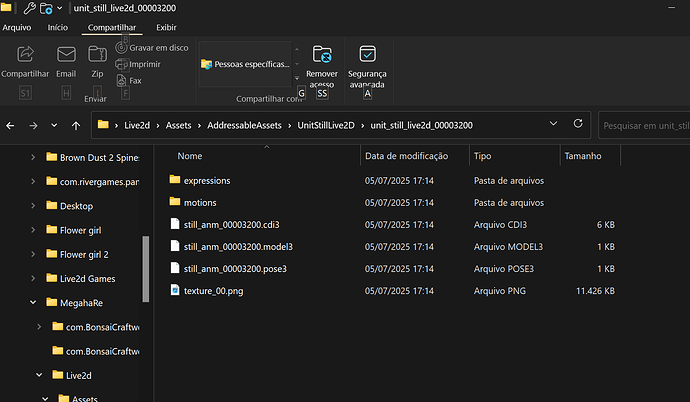
Task: Click Gravar em disco option
Action: pos(152,48)
